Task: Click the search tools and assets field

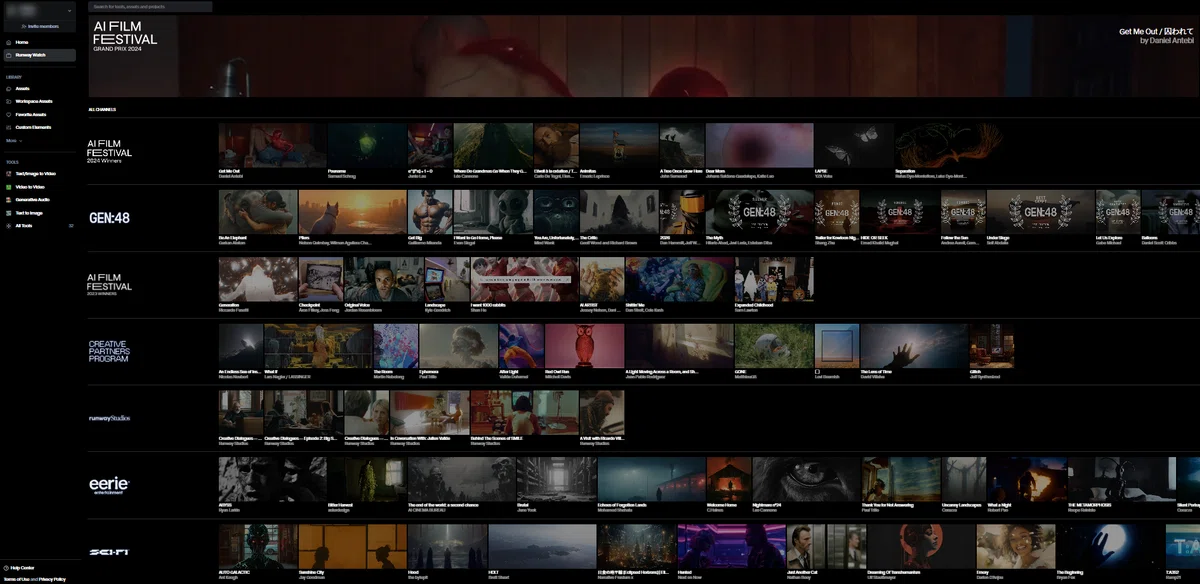Action: click(150, 6)
